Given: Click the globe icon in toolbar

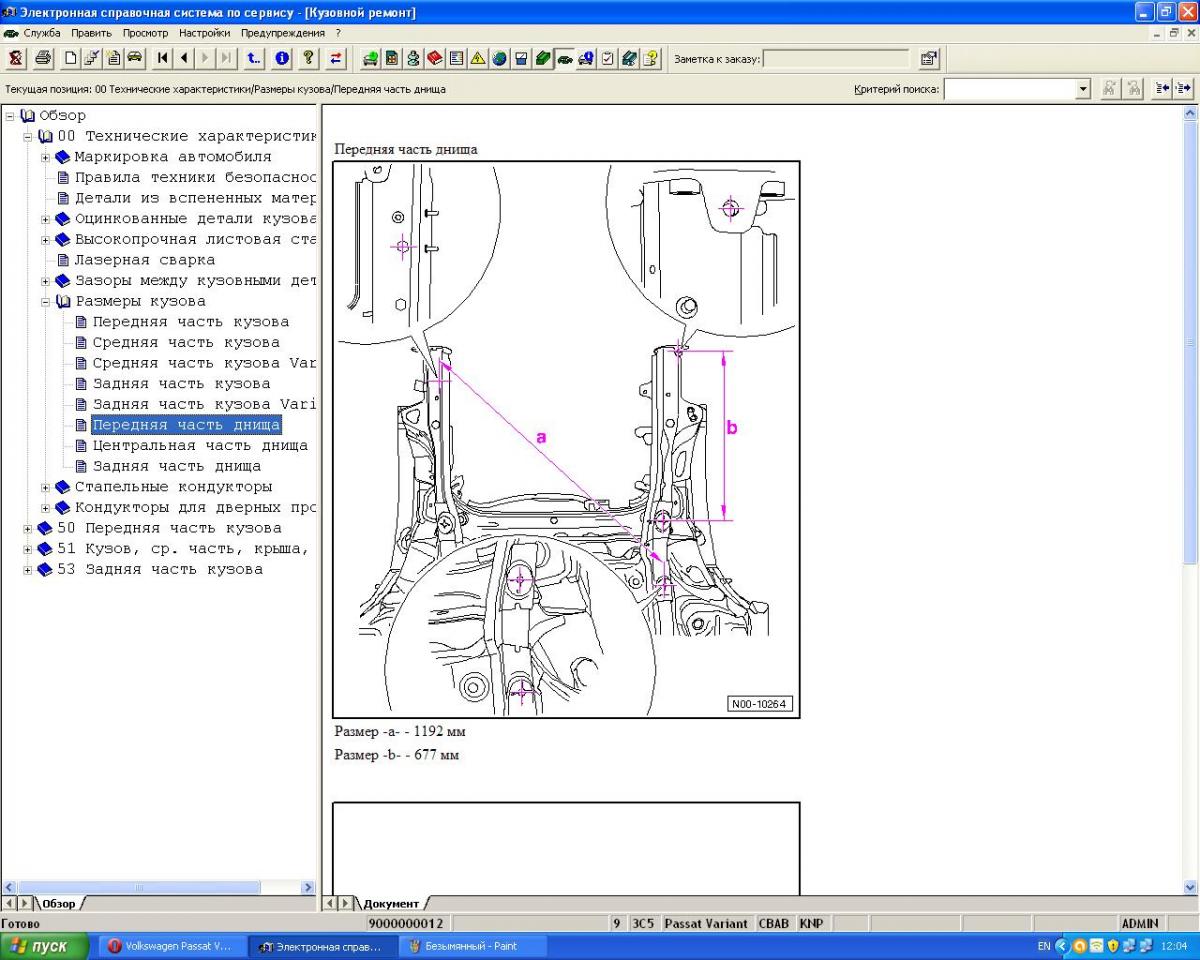Looking at the screenshot, I should [x=499, y=59].
